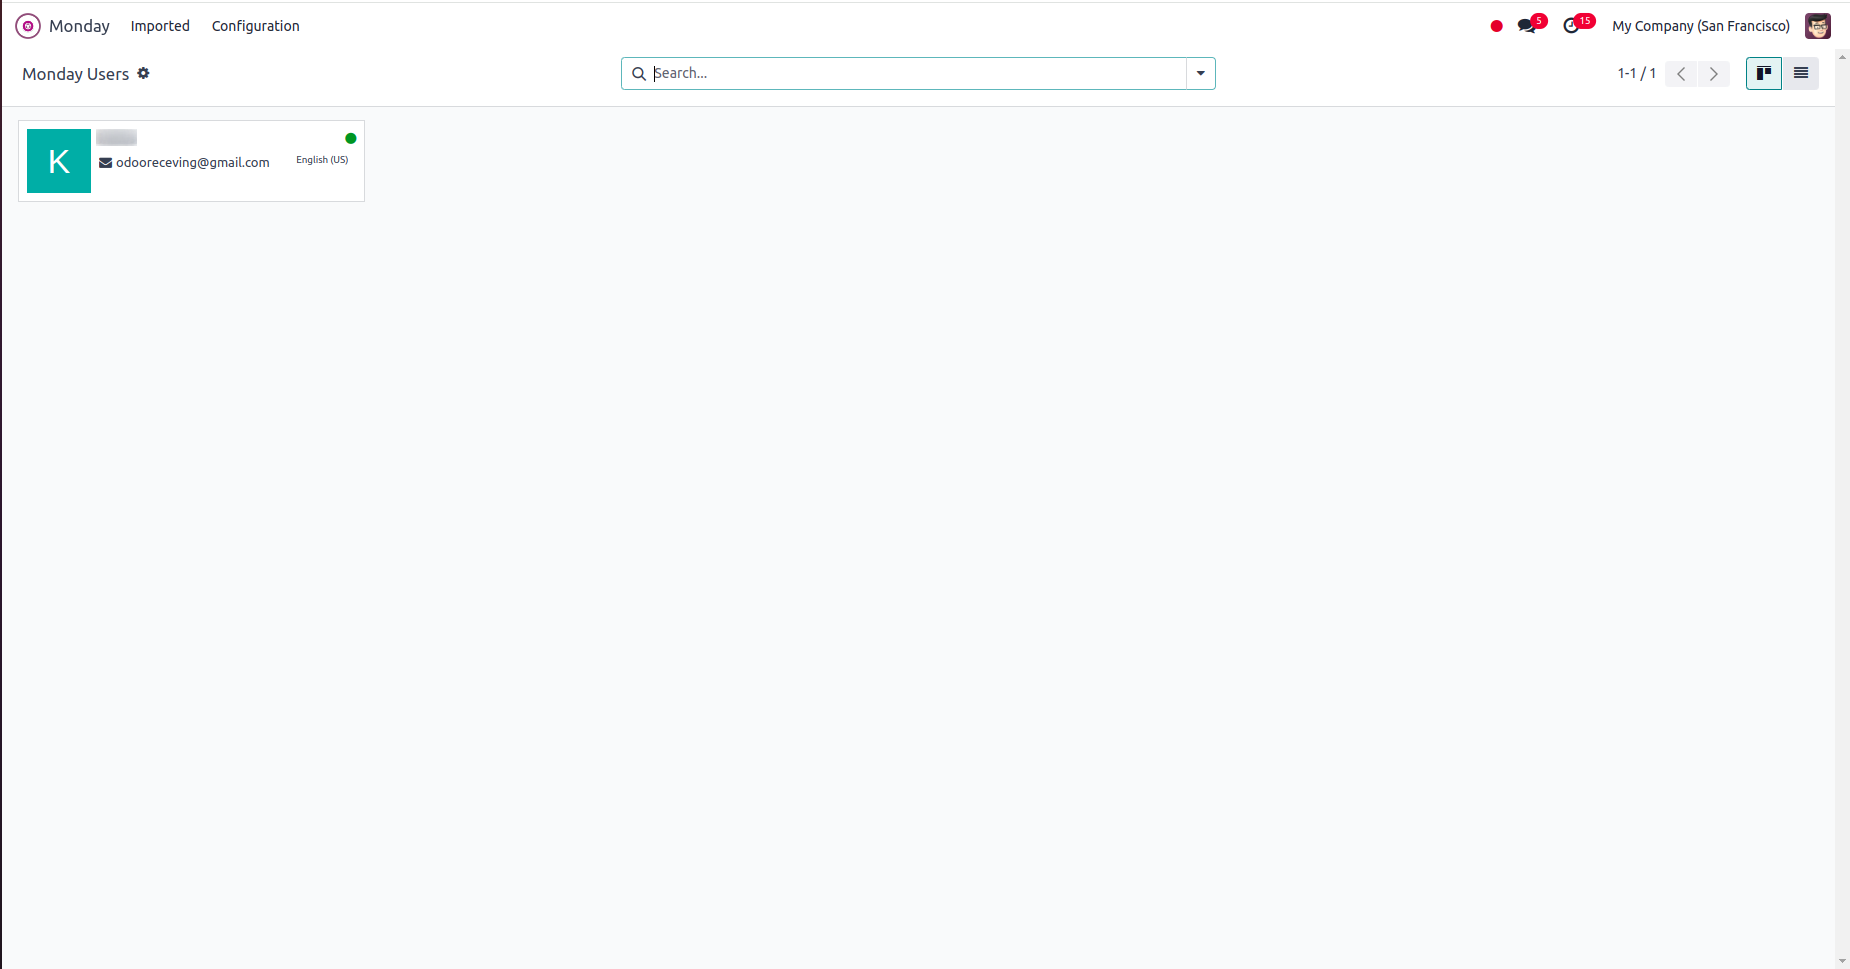This screenshot has height=969, width=1850.
Task: Click the envelope icon beside email
Action: pos(105,163)
